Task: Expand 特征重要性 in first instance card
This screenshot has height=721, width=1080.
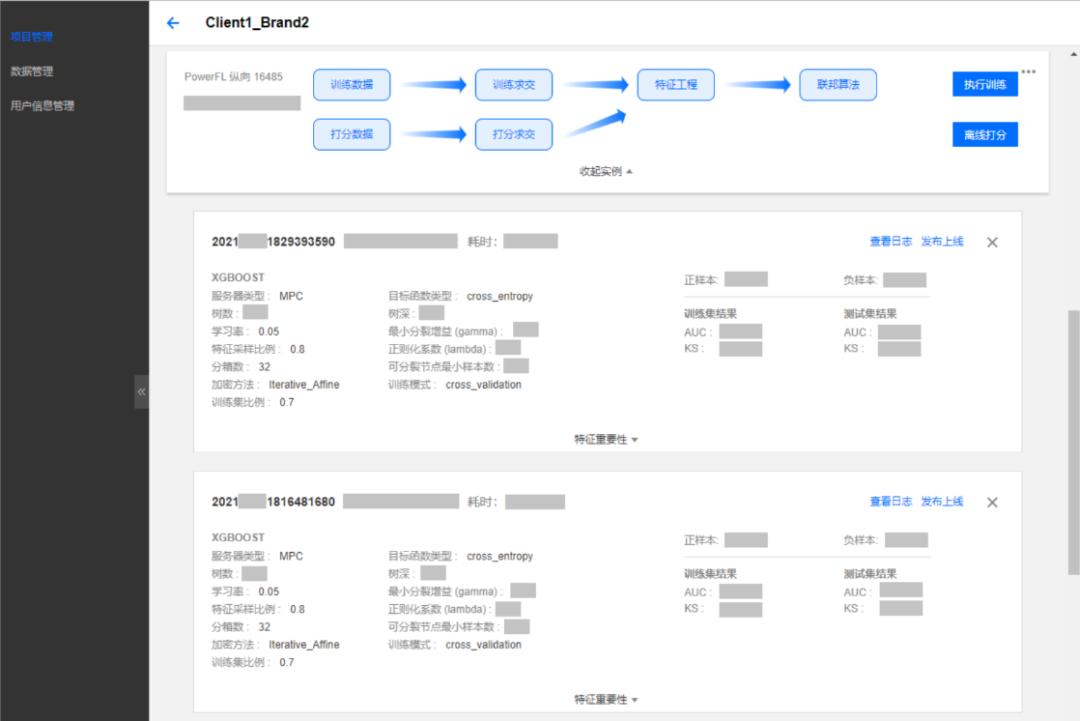Action: tap(606, 439)
